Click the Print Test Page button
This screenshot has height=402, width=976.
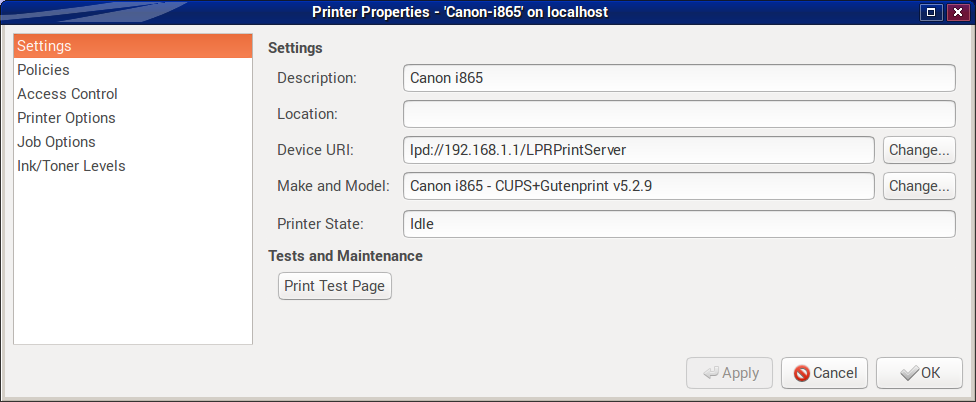[x=335, y=286]
